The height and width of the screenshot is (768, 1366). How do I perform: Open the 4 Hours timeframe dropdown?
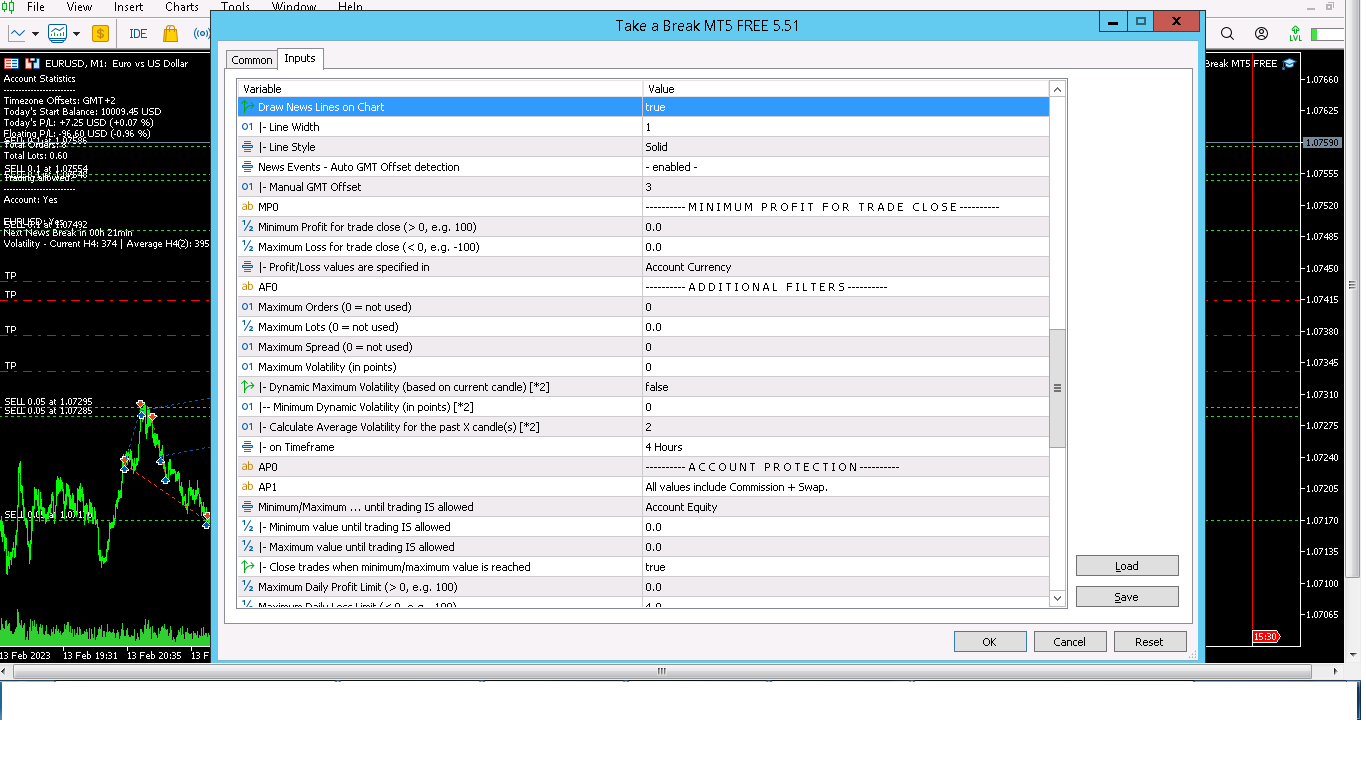[x=846, y=447]
